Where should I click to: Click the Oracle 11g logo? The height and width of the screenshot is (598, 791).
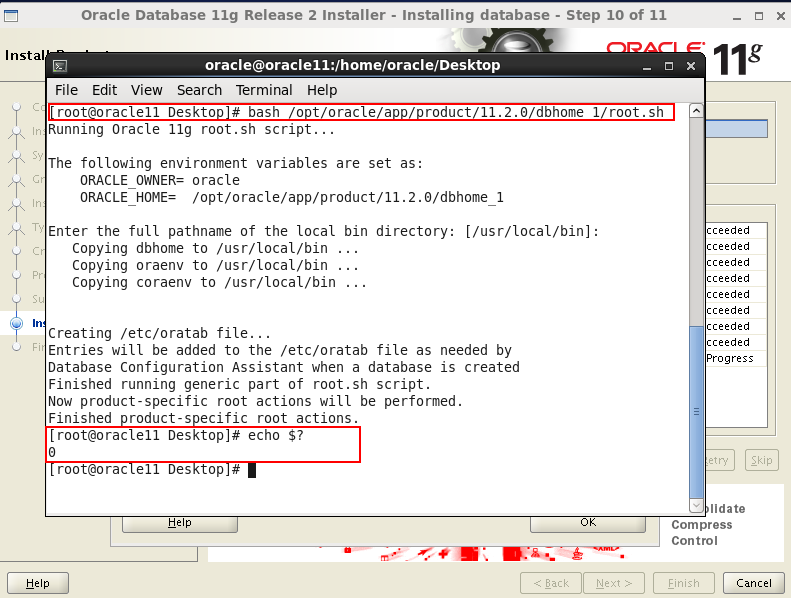point(685,57)
